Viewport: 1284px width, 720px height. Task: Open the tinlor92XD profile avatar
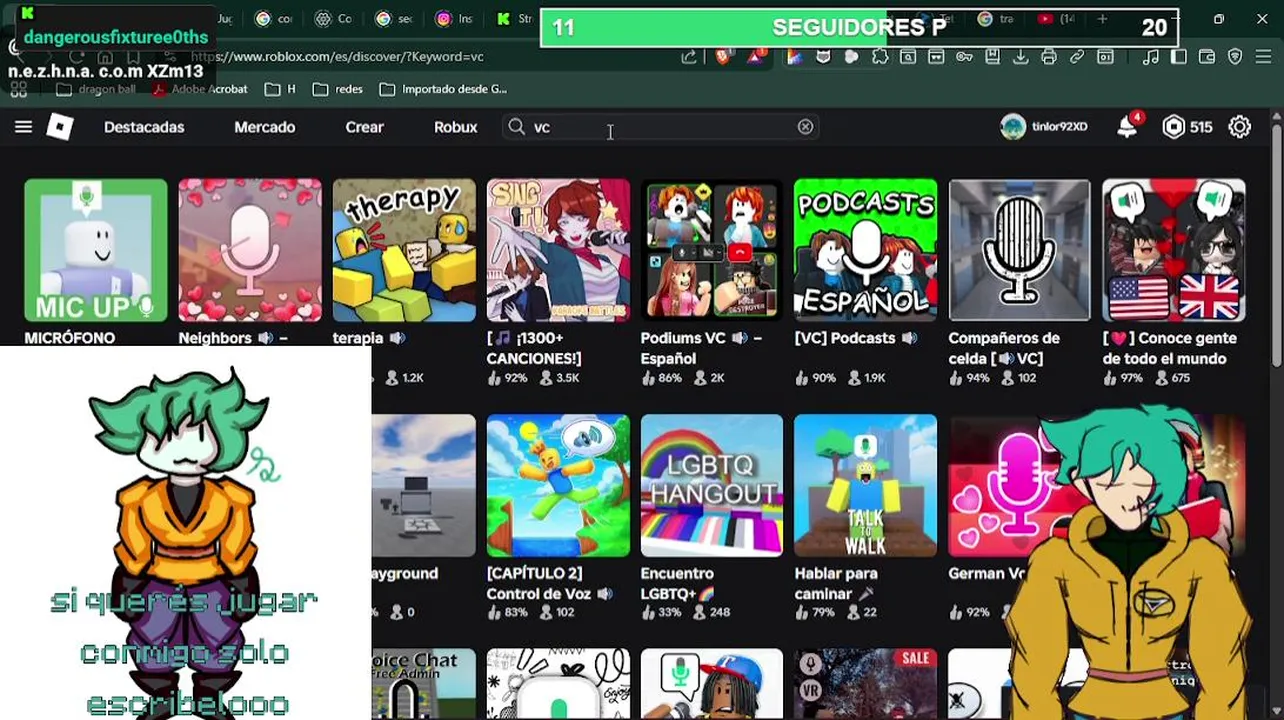click(x=1013, y=127)
